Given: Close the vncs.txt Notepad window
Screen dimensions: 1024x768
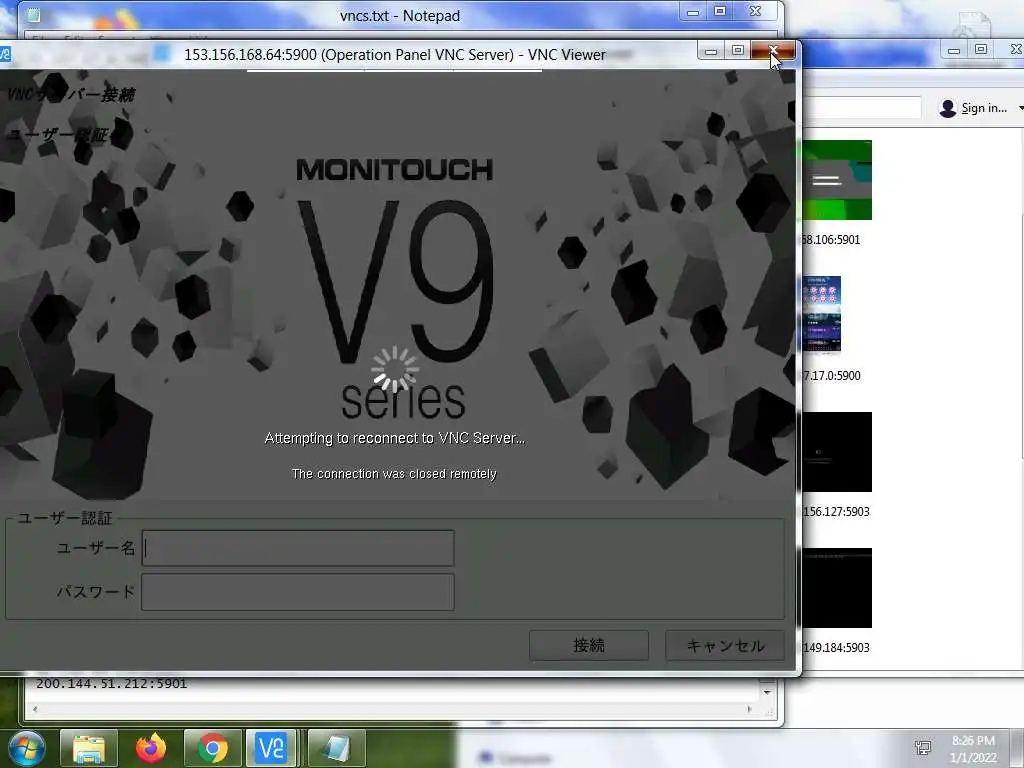Looking at the screenshot, I should coord(756,11).
